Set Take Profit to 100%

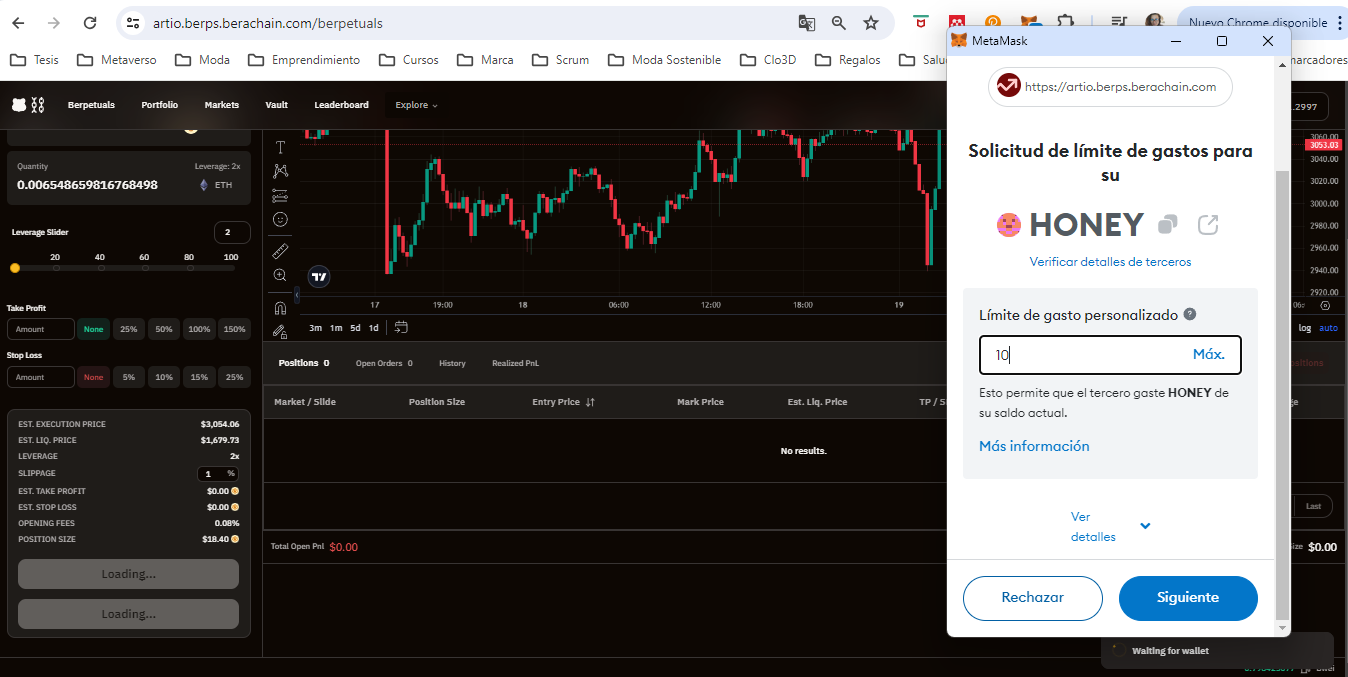point(199,329)
